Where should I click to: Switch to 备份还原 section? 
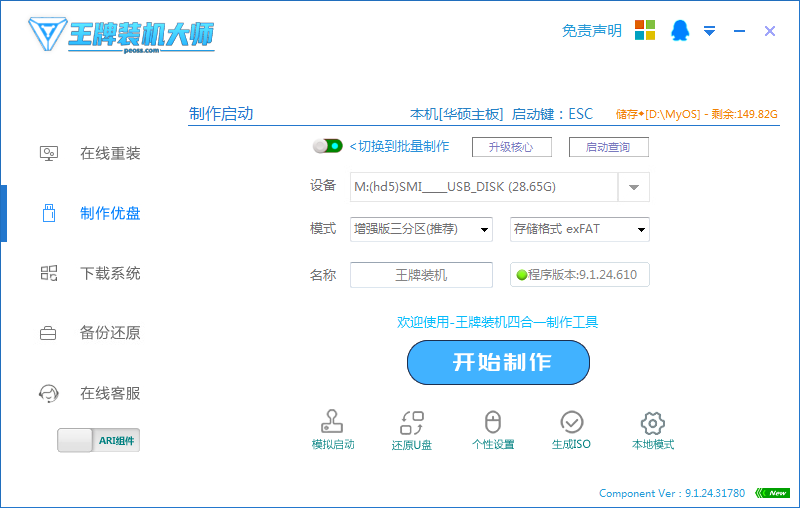110,333
